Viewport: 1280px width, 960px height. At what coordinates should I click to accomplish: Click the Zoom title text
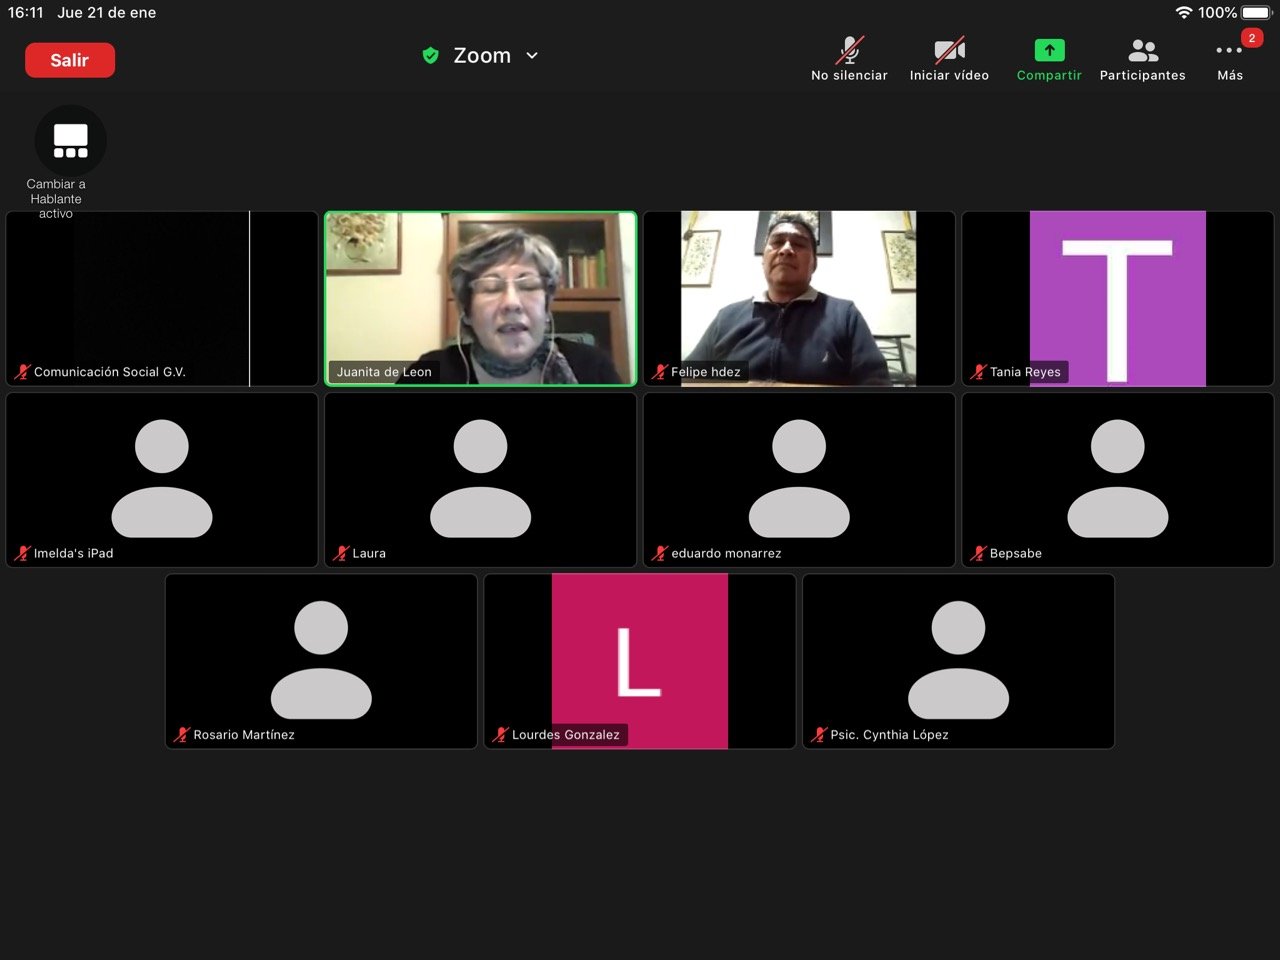click(482, 56)
